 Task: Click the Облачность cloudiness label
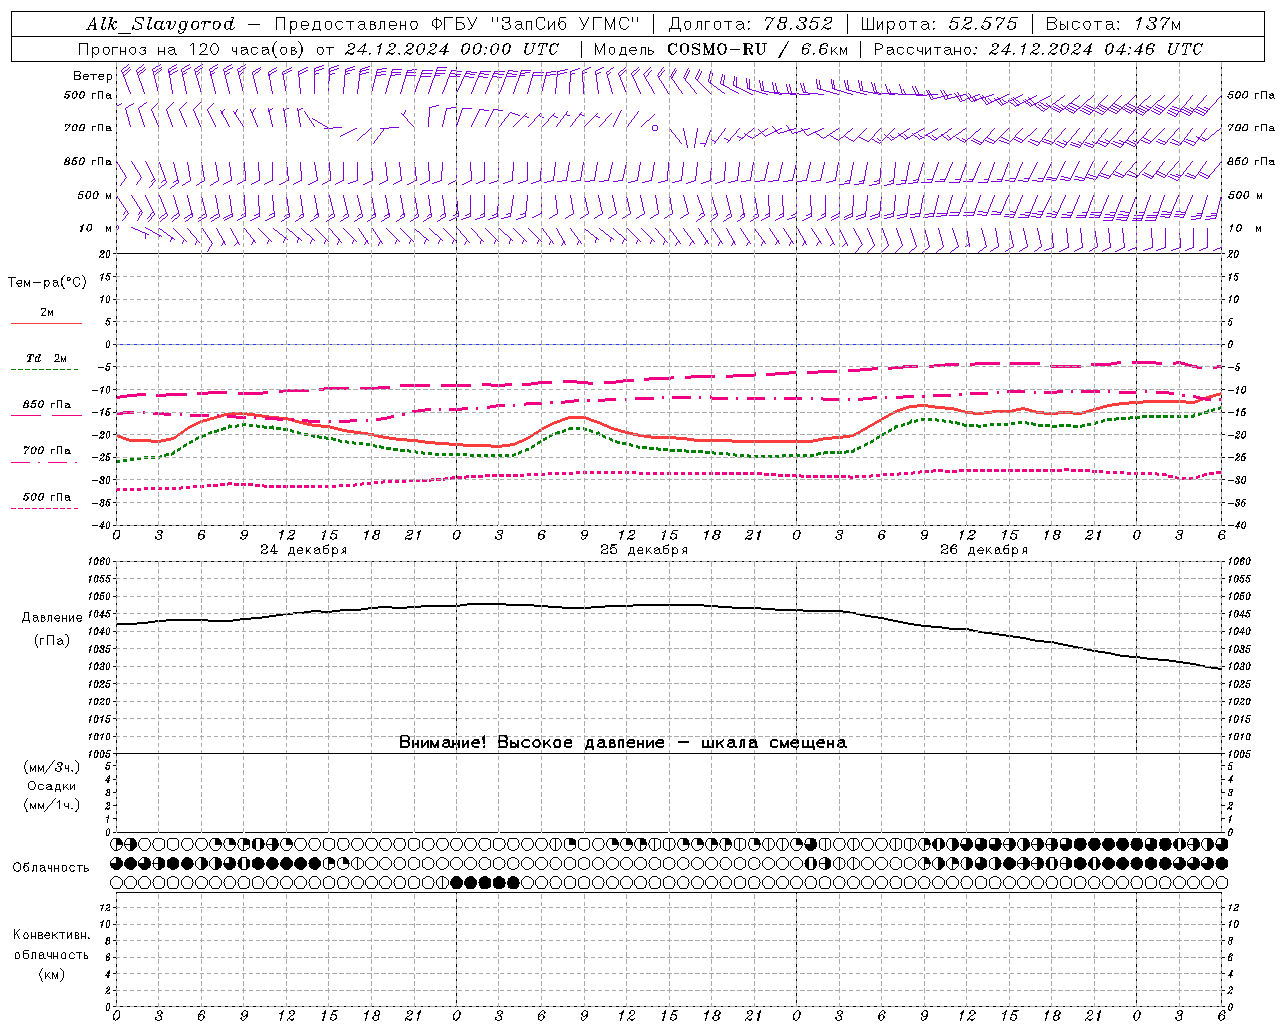(51, 868)
